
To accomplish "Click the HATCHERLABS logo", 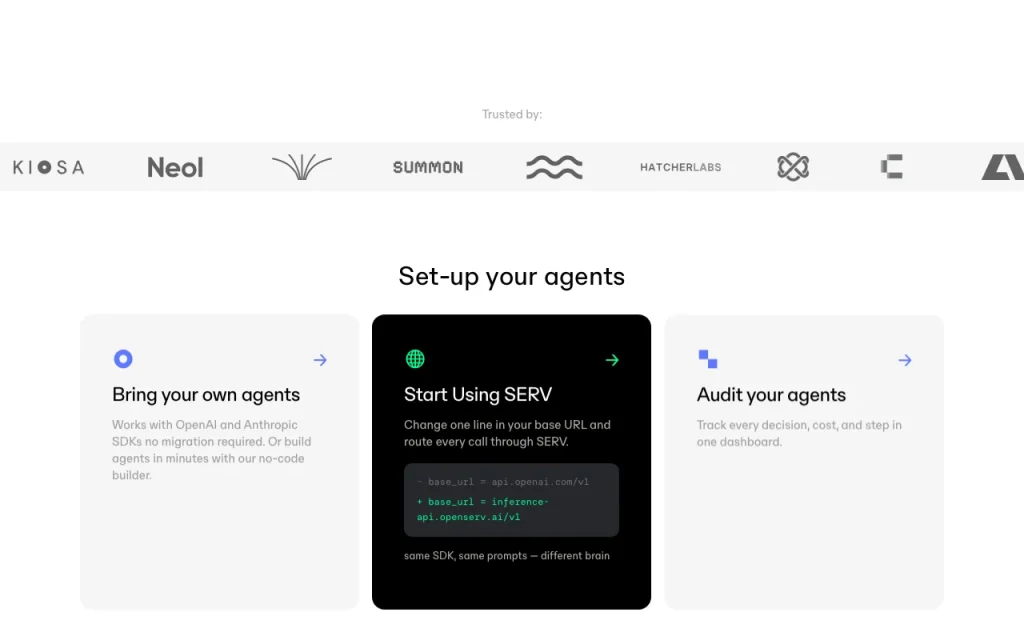I will click(680, 167).
